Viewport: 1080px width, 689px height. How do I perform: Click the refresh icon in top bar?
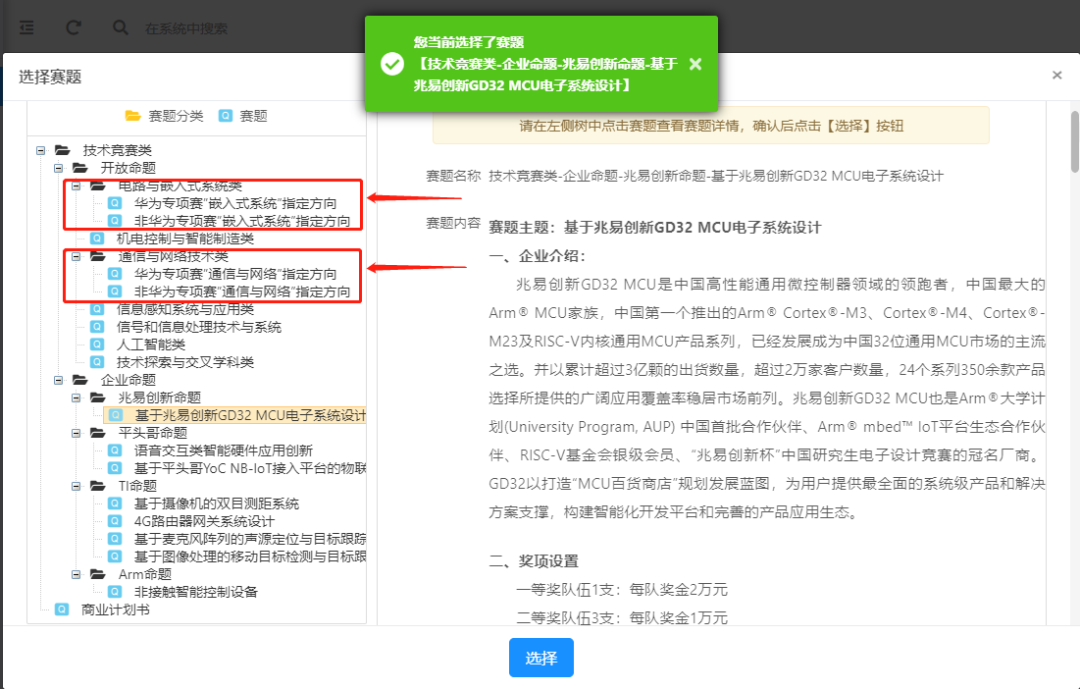click(74, 28)
